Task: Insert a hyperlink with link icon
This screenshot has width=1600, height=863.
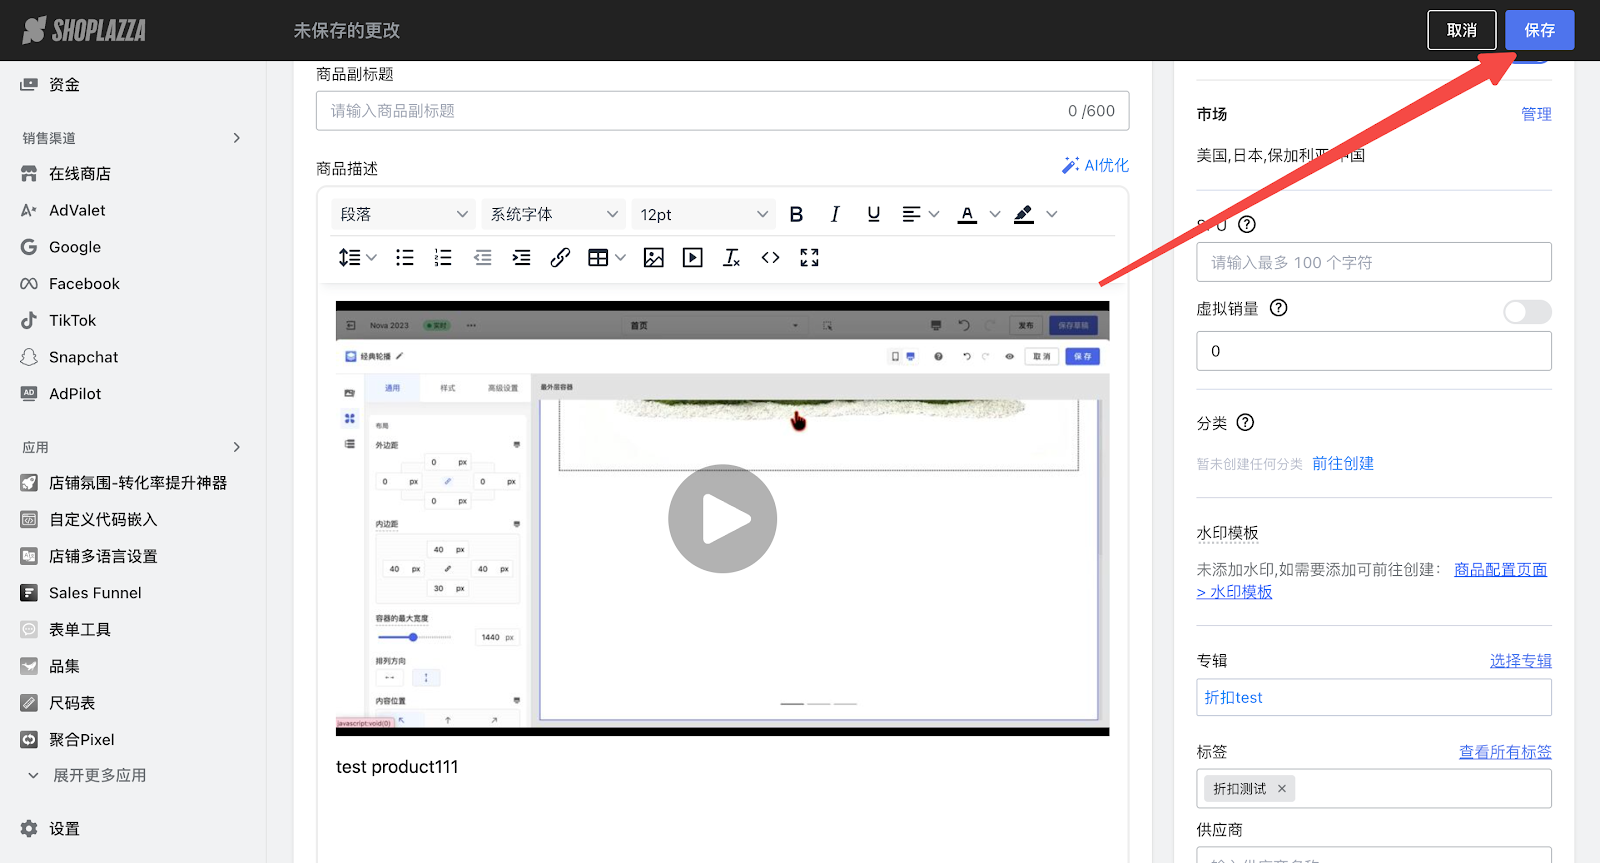Action: [x=560, y=258]
